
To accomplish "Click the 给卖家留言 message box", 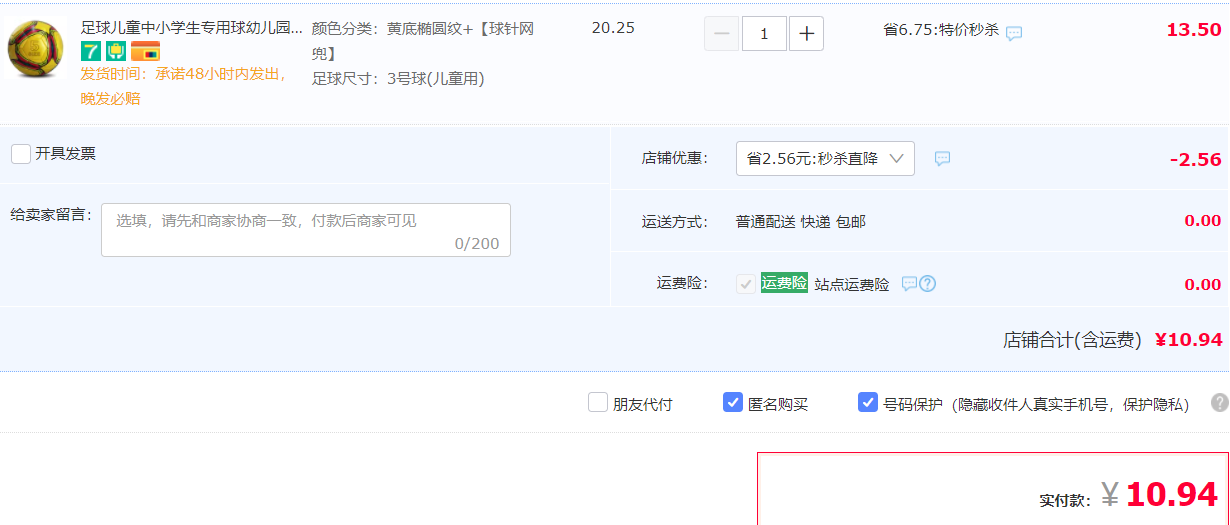I will click(306, 230).
